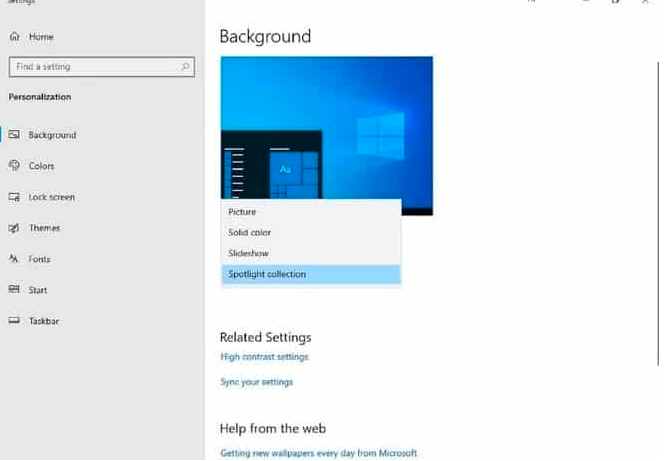The image size is (664, 461).
Task: Open the Lock screen settings page
Action: [x=52, y=197]
